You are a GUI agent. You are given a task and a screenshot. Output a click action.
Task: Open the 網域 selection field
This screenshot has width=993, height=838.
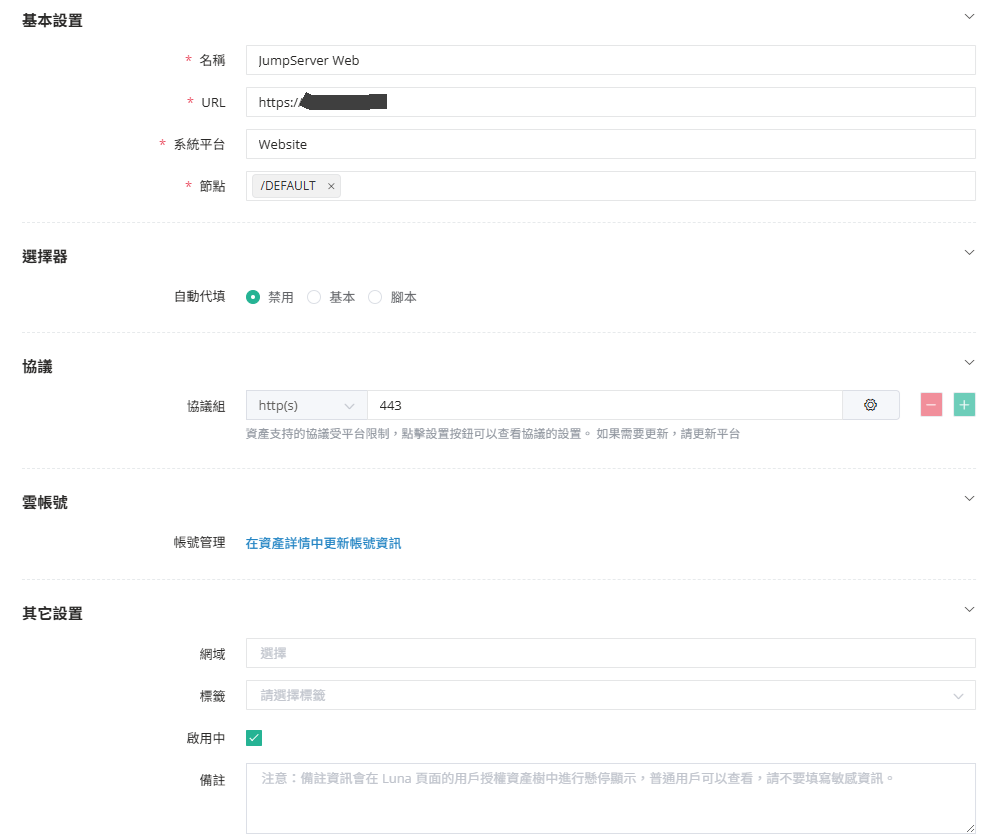[x=610, y=653]
